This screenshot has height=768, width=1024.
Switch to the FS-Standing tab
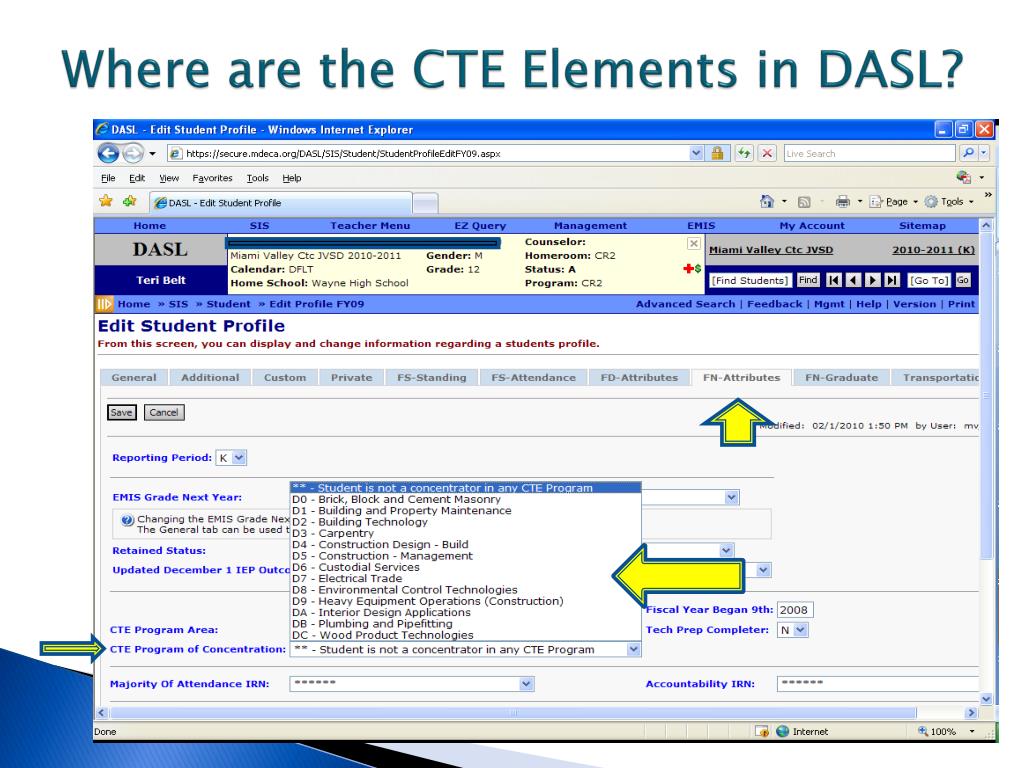tap(432, 377)
